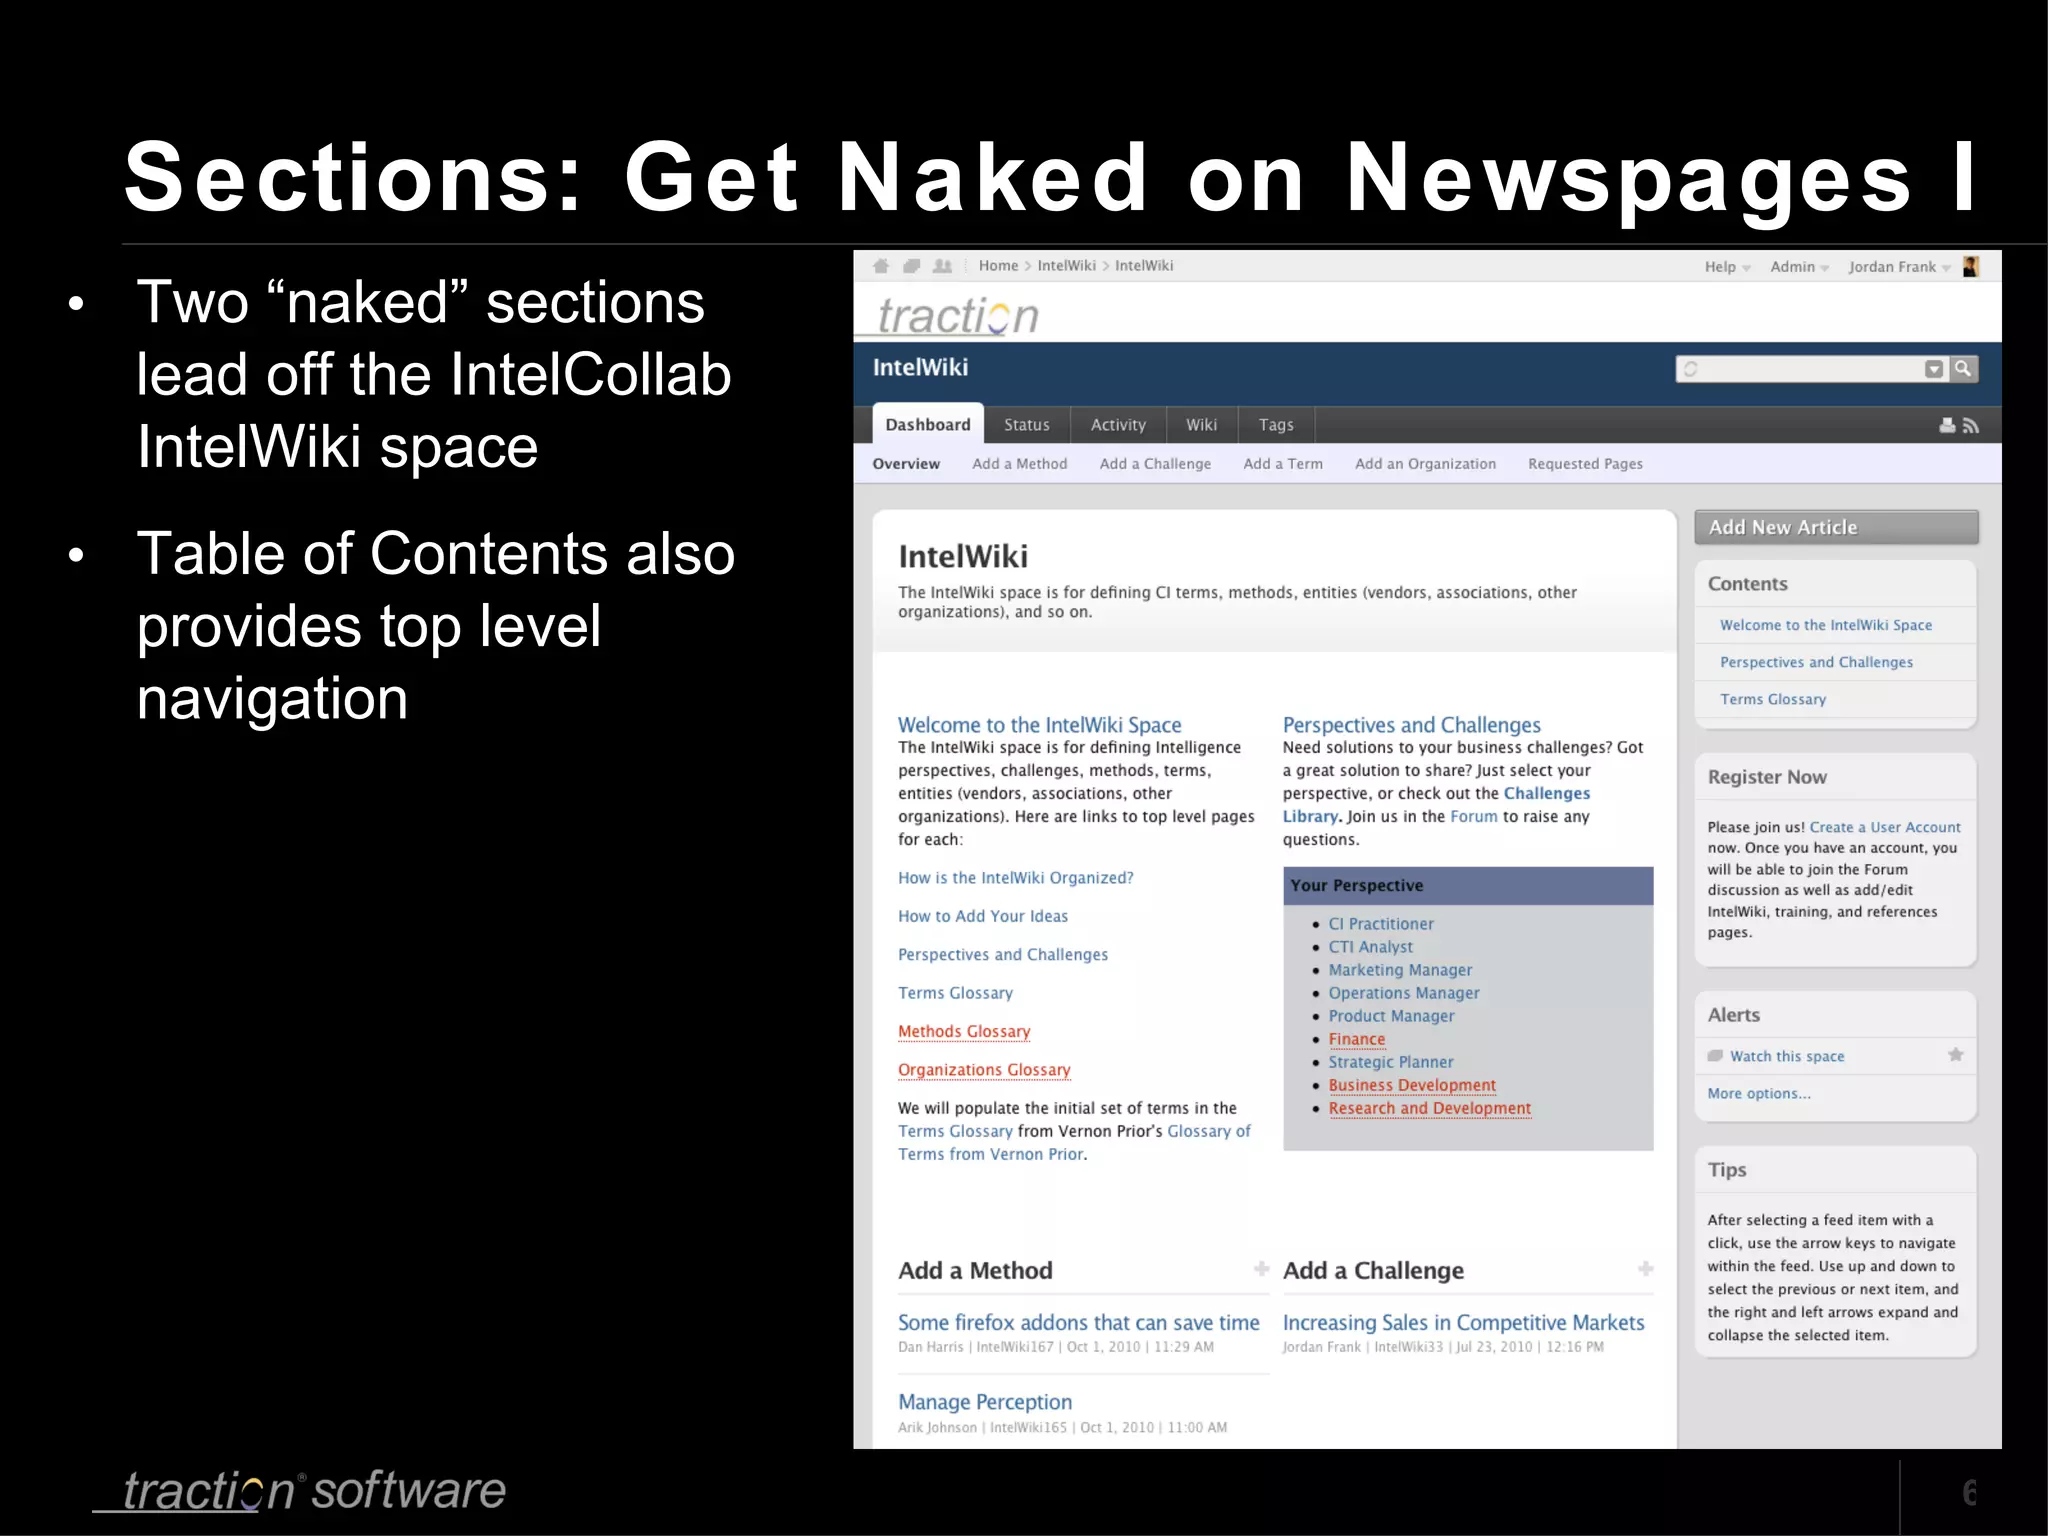Select the Research and Development perspective
This screenshot has height=1536, width=2048.
(x=1430, y=1108)
